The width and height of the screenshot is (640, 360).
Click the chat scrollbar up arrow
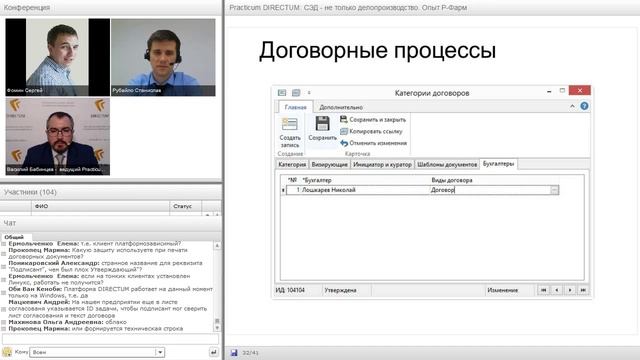click(x=217, y=246)
